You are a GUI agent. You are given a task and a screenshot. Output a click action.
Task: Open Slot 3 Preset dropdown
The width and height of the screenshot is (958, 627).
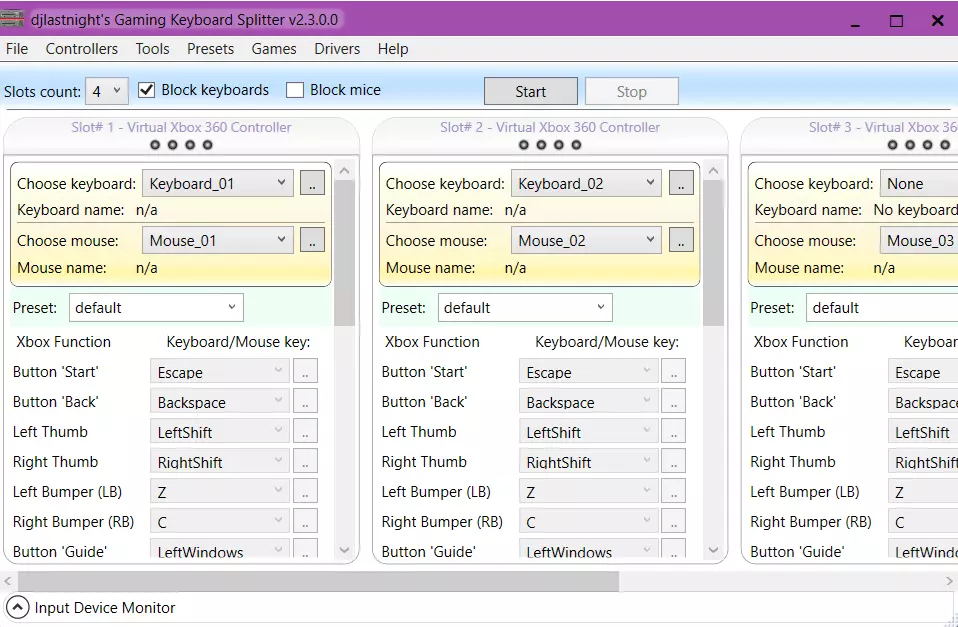click(882, 307)
